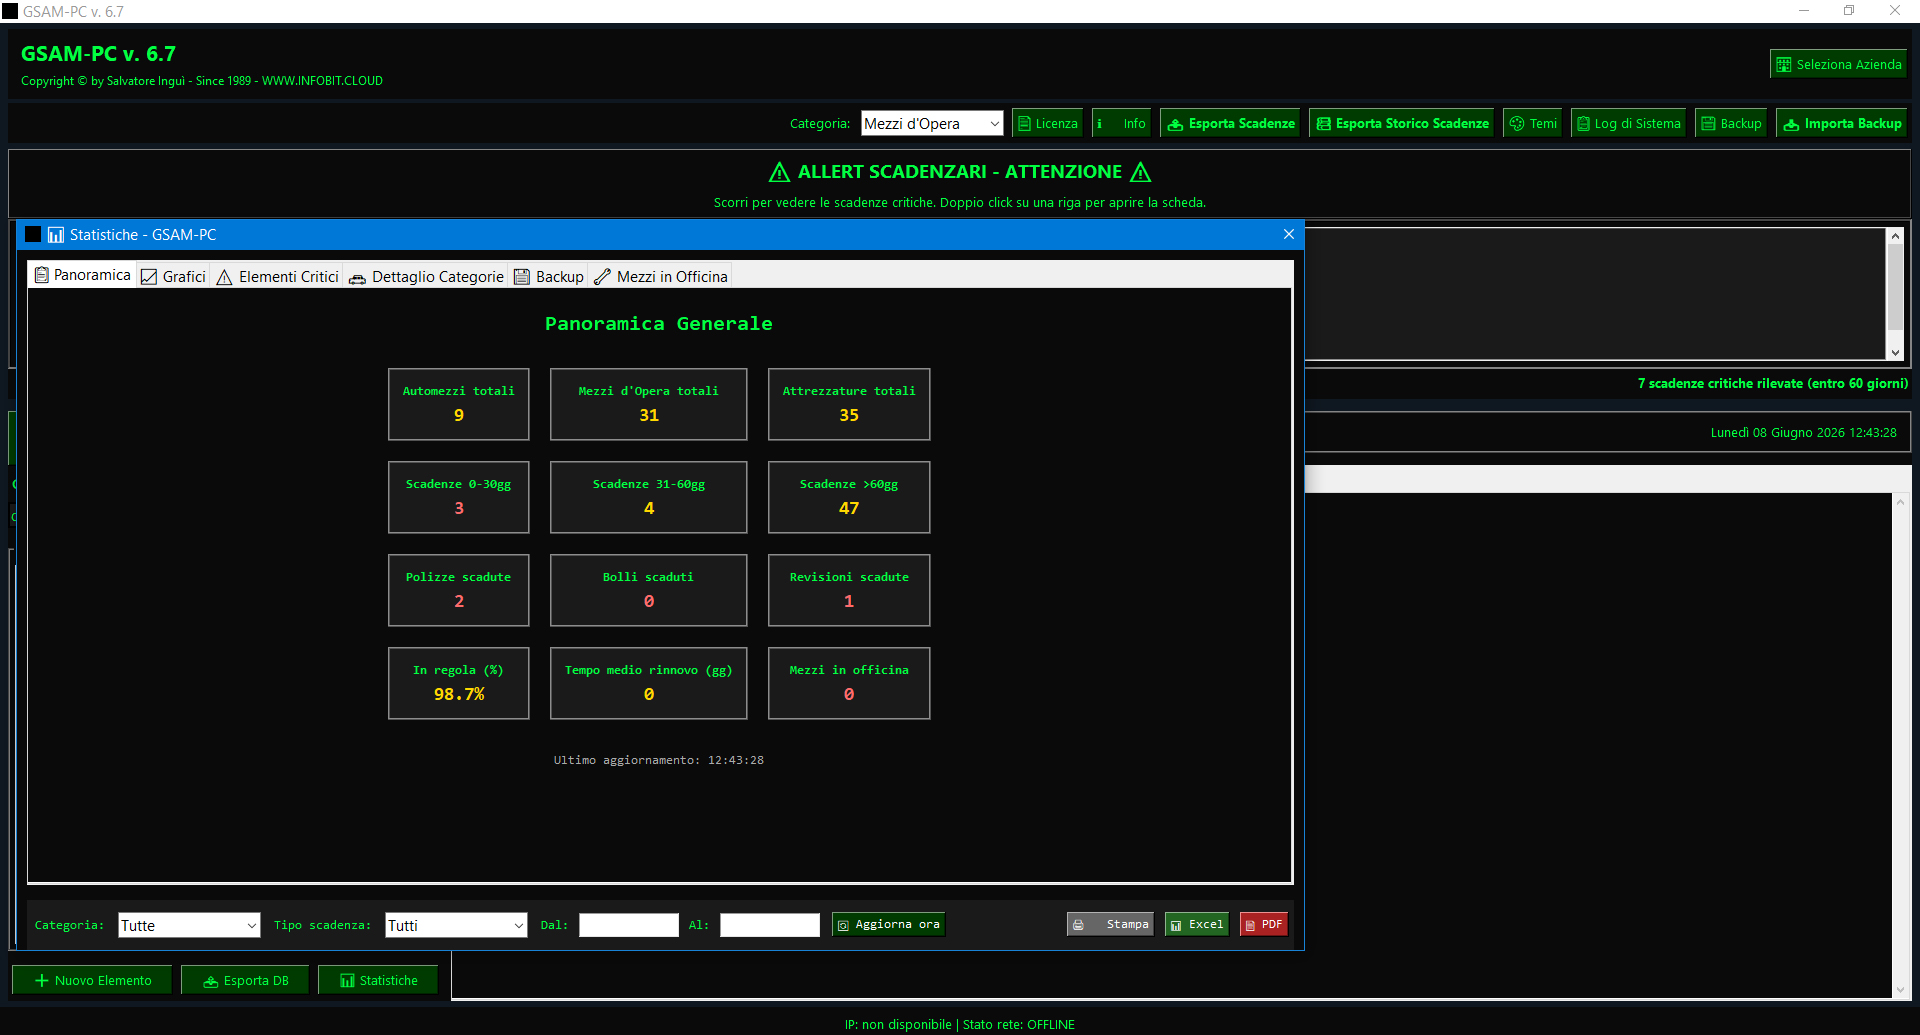Click Esporta Storico Scadenze button
The width and height of the screenshot is (1920, 1035).
point(1402,123)
